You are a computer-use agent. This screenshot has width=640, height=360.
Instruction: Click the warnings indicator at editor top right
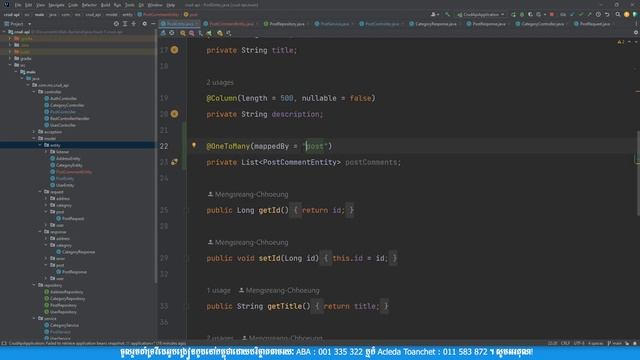tap(621, 42)
